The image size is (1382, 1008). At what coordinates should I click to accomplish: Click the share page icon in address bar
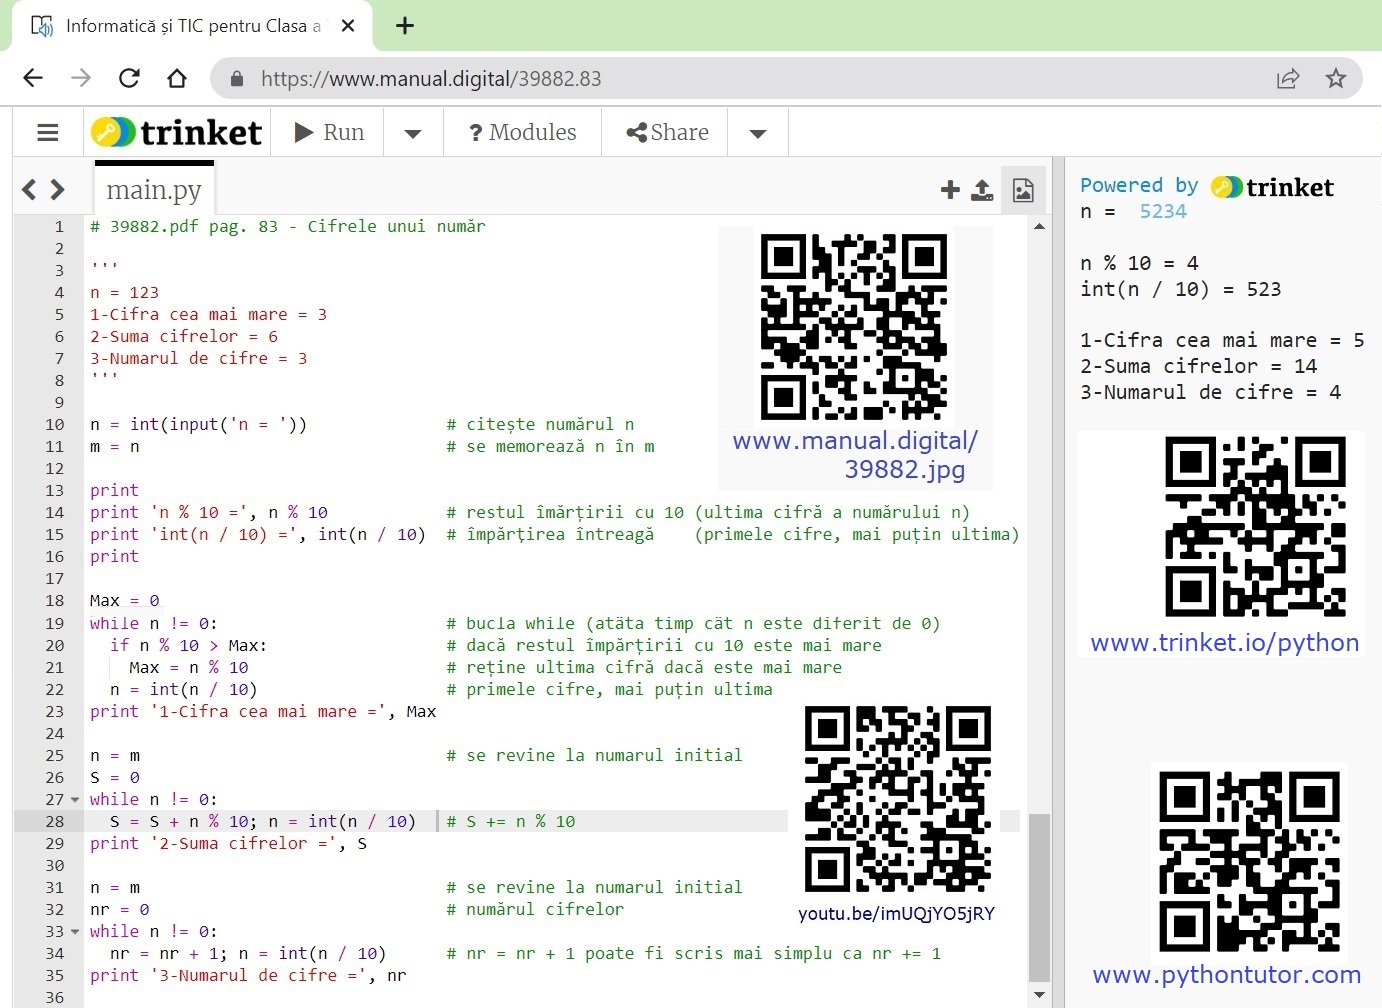(x=1288, y=78)
